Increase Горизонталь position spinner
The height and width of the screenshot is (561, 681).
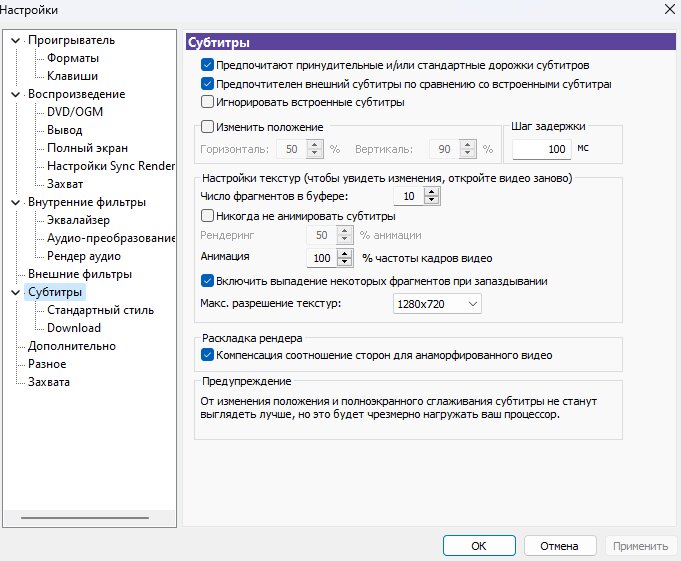315,145
